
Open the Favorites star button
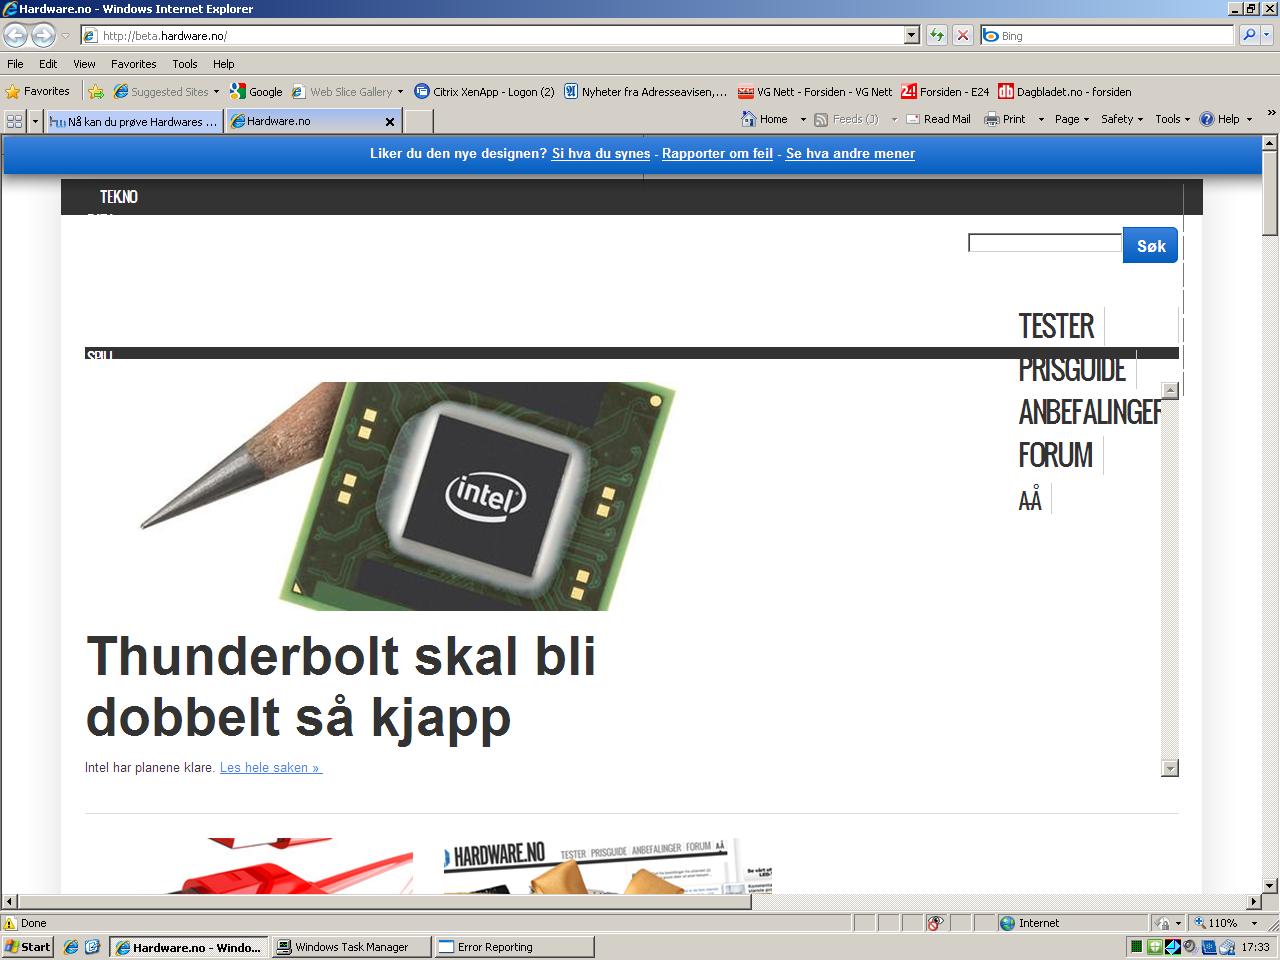click(37, 91)
